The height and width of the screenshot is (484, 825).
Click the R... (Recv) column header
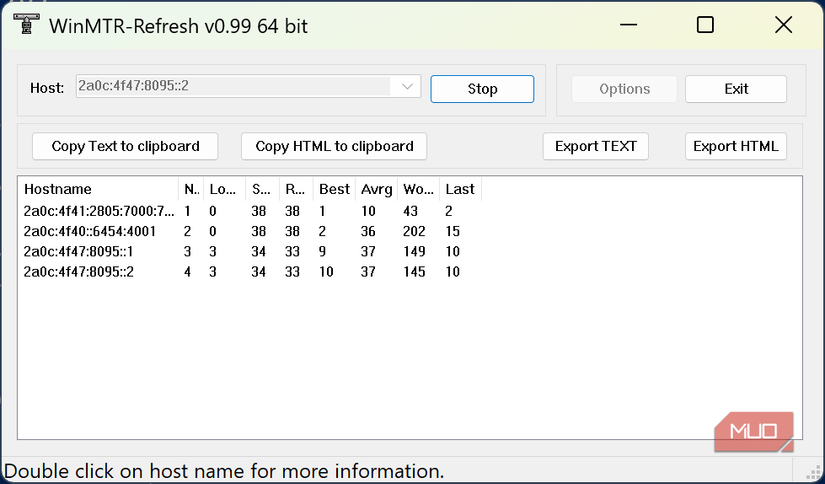click(296, 189)
